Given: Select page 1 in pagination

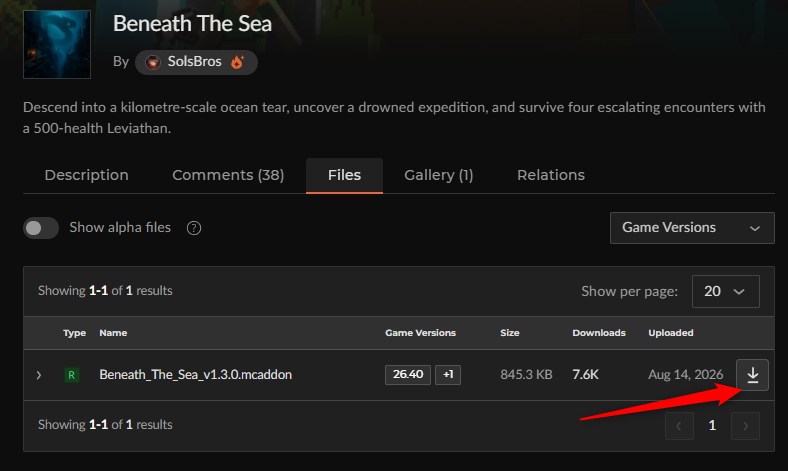Looking at the screenshot, I should coord(712,426).
